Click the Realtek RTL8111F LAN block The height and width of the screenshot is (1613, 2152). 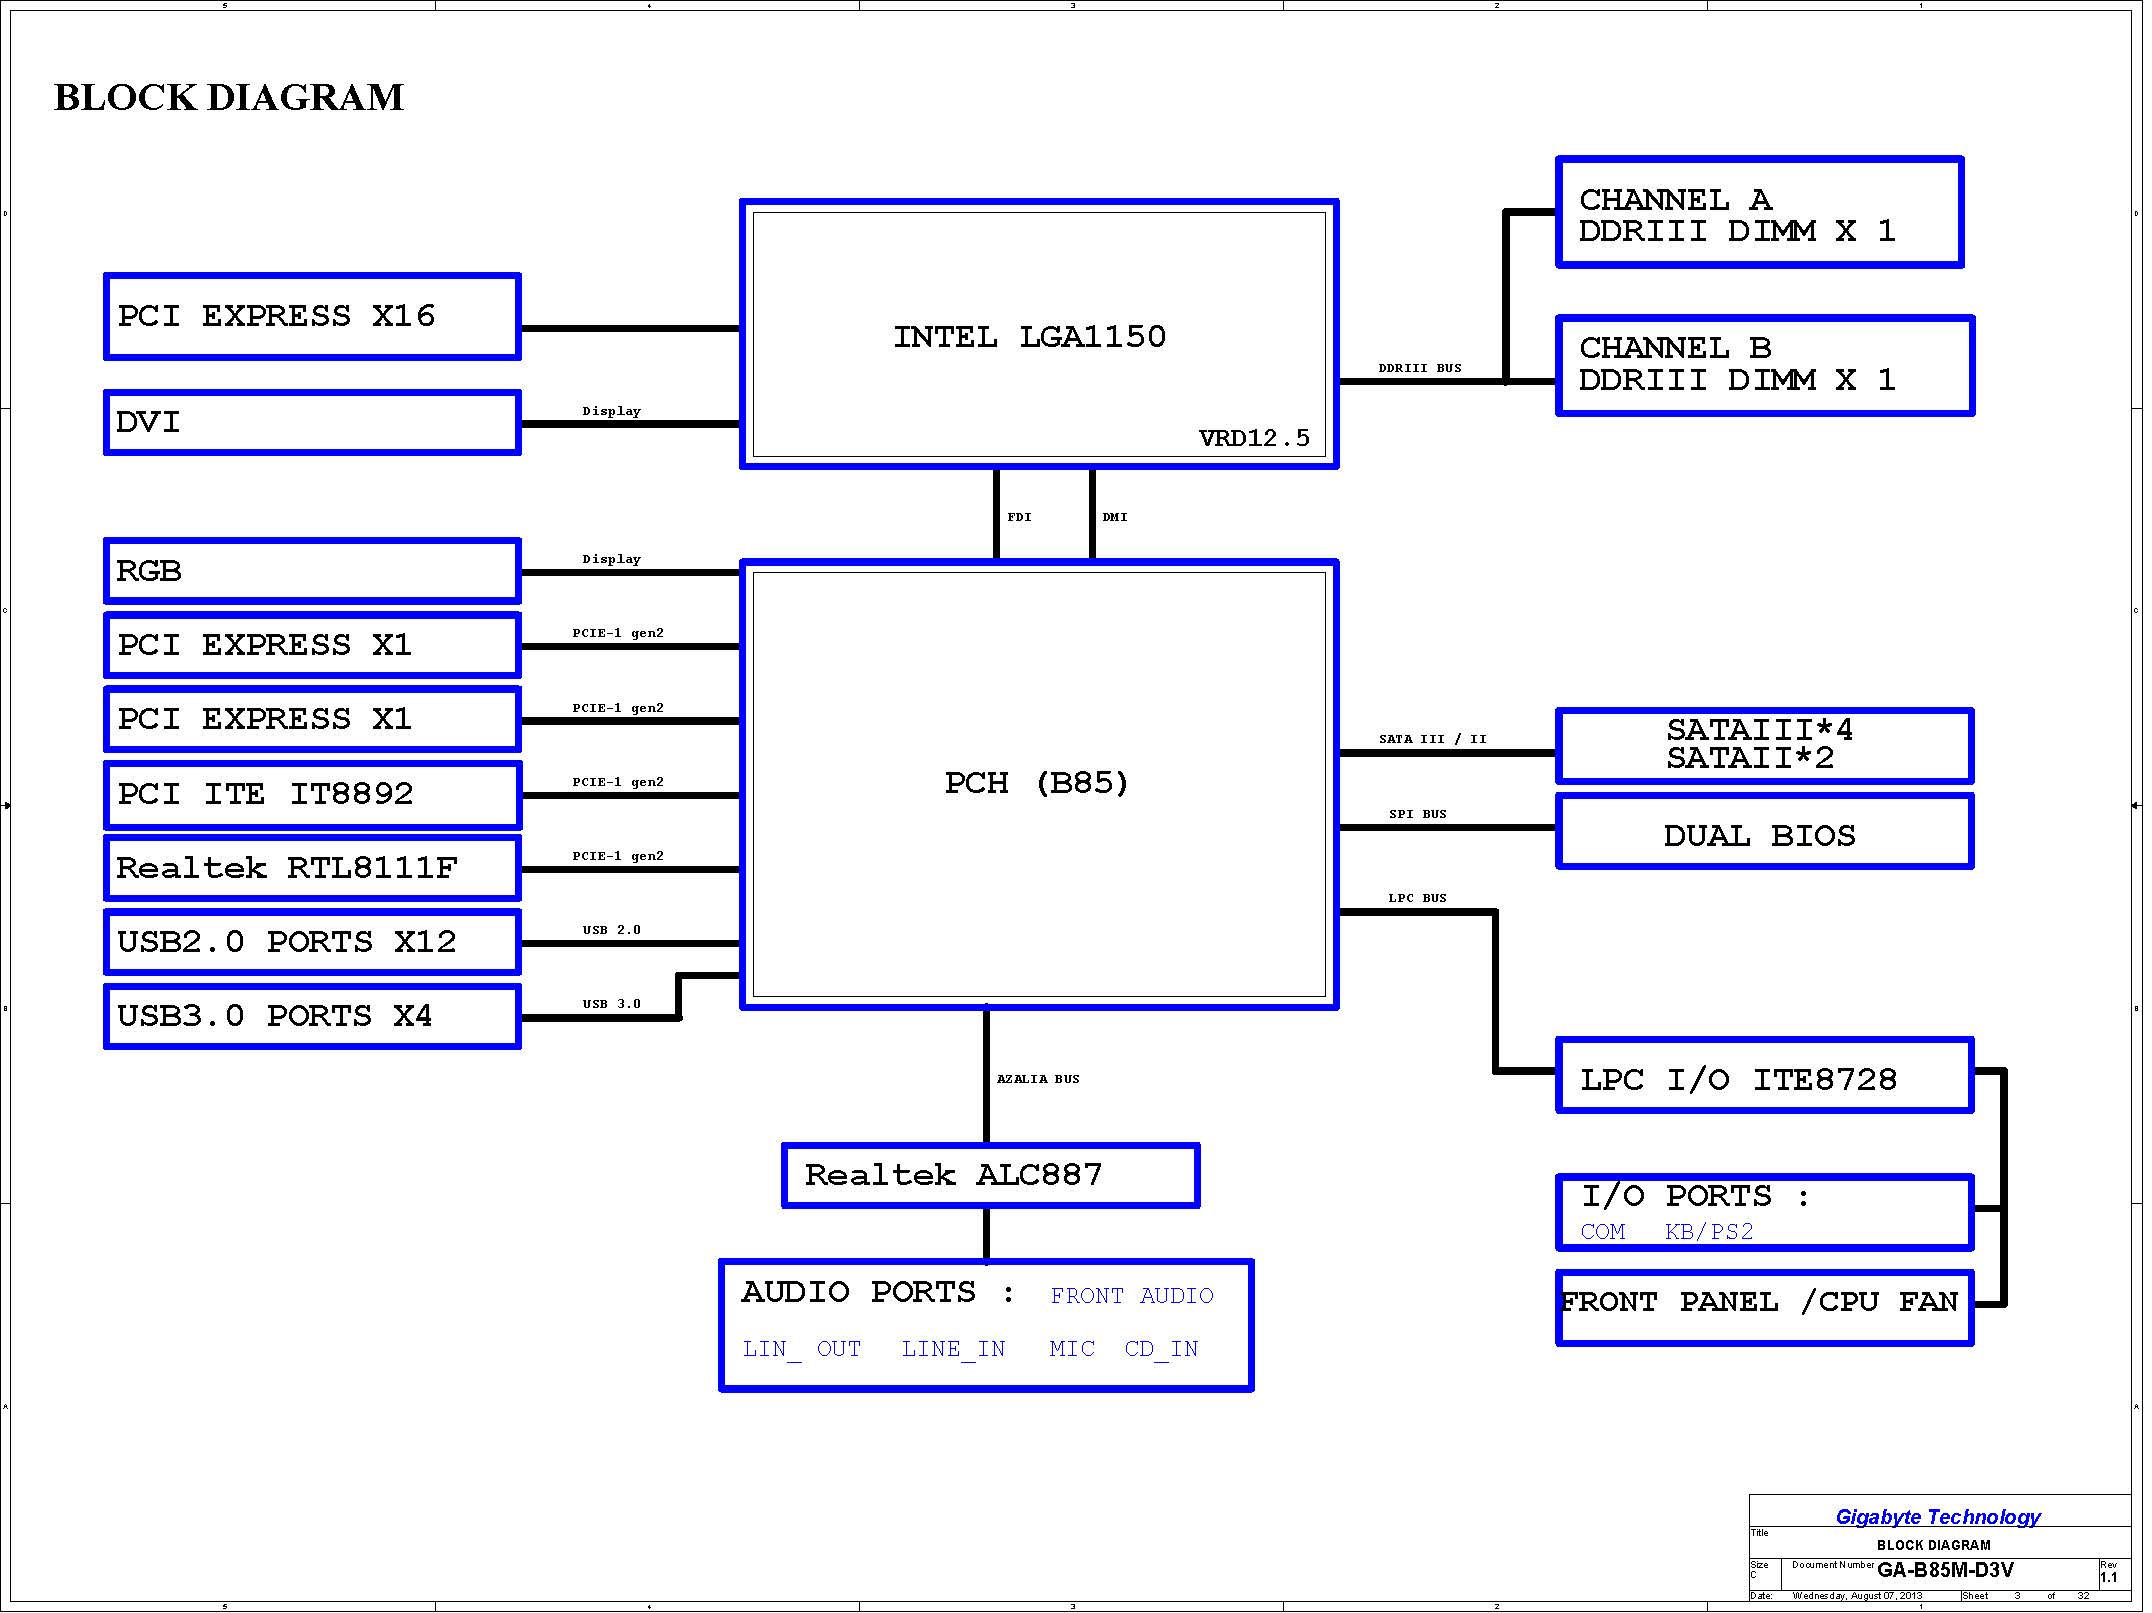[312, 868]
